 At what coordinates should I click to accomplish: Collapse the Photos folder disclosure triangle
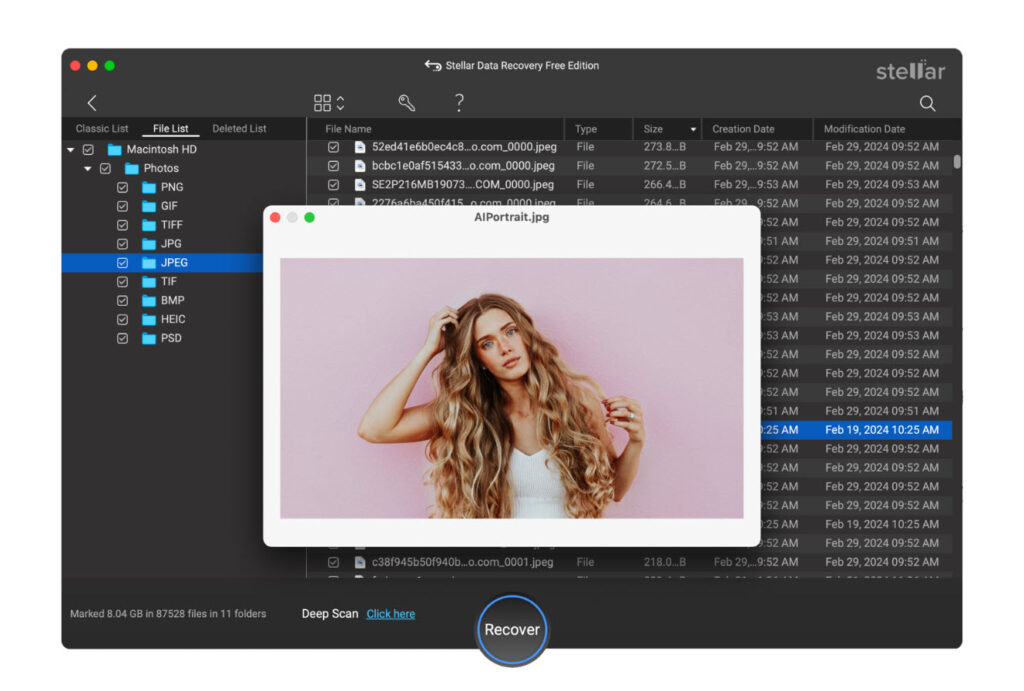87,169
